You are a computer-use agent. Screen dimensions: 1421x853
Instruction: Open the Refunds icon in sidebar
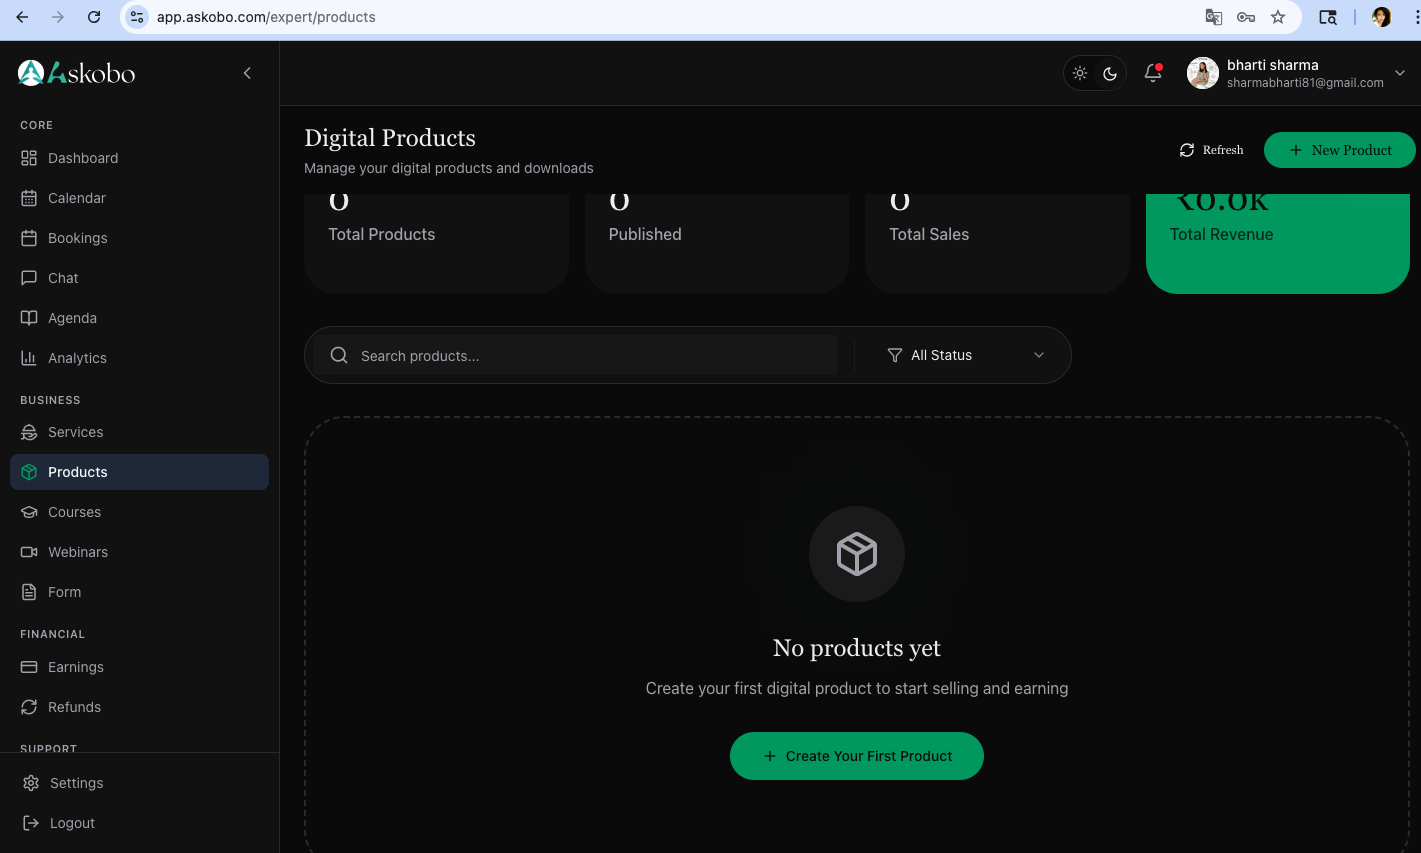point(30,707)
